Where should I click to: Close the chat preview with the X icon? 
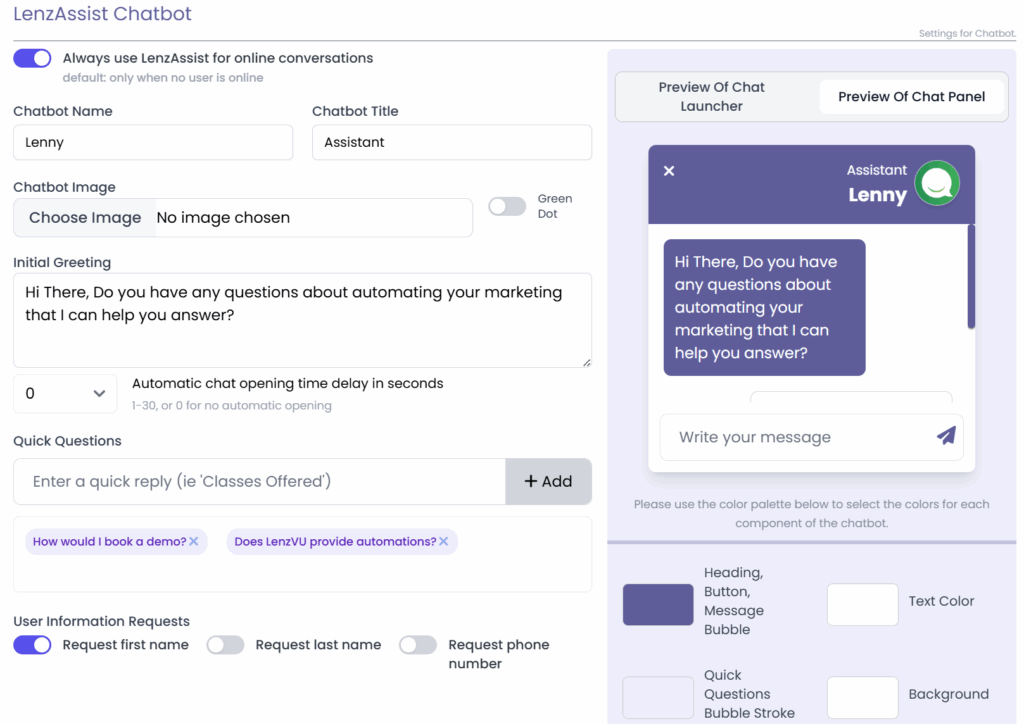(x=669, y=171)
